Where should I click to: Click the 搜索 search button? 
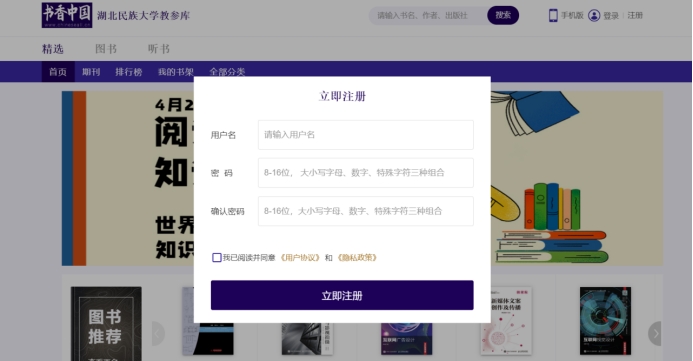[x=503, y=15]
